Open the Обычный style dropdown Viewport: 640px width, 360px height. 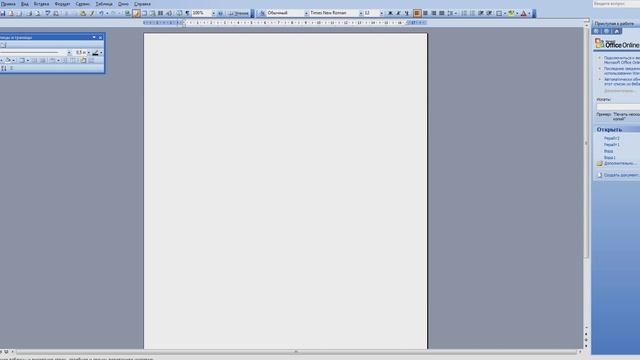pyautogui.click(x=306, y=13)
